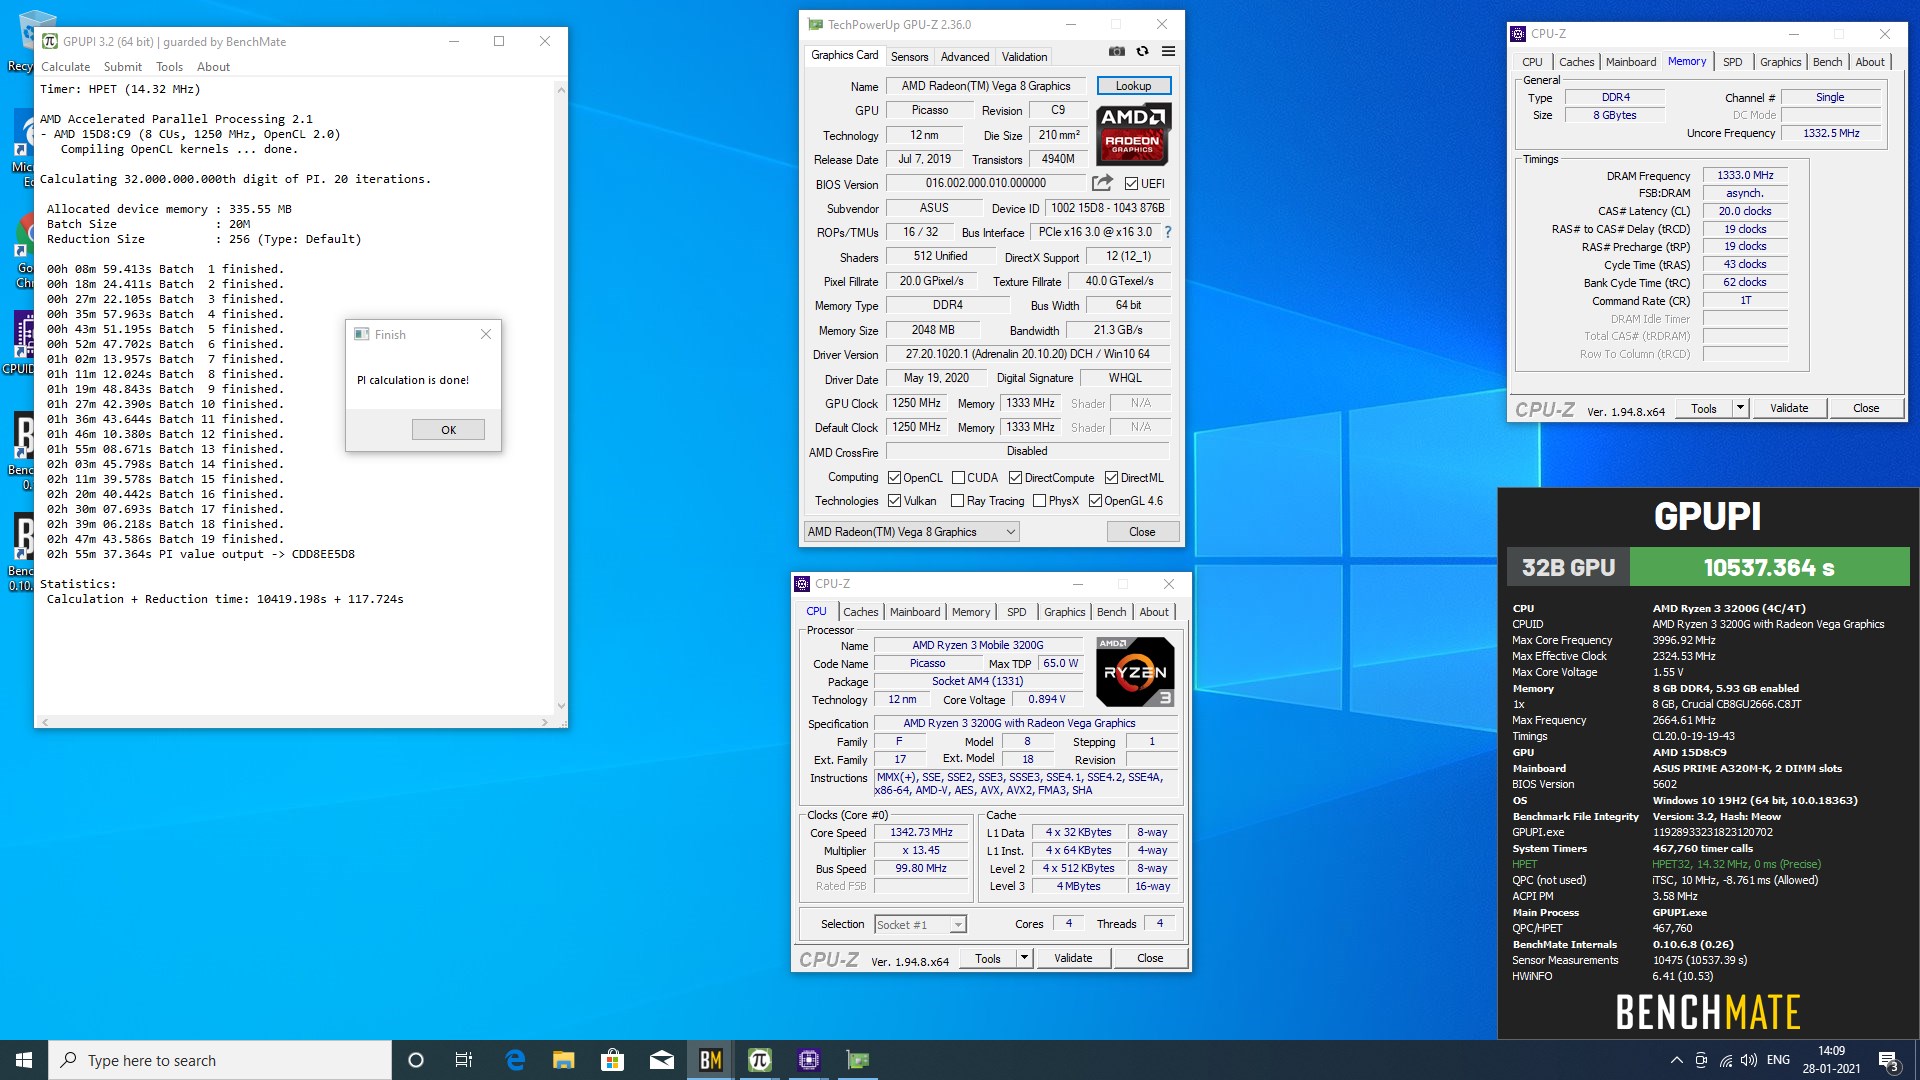Click GPUPI pi icon in title bar
The height and width of the screenshot is (1080, 1920).
click(x=49, y=41)
